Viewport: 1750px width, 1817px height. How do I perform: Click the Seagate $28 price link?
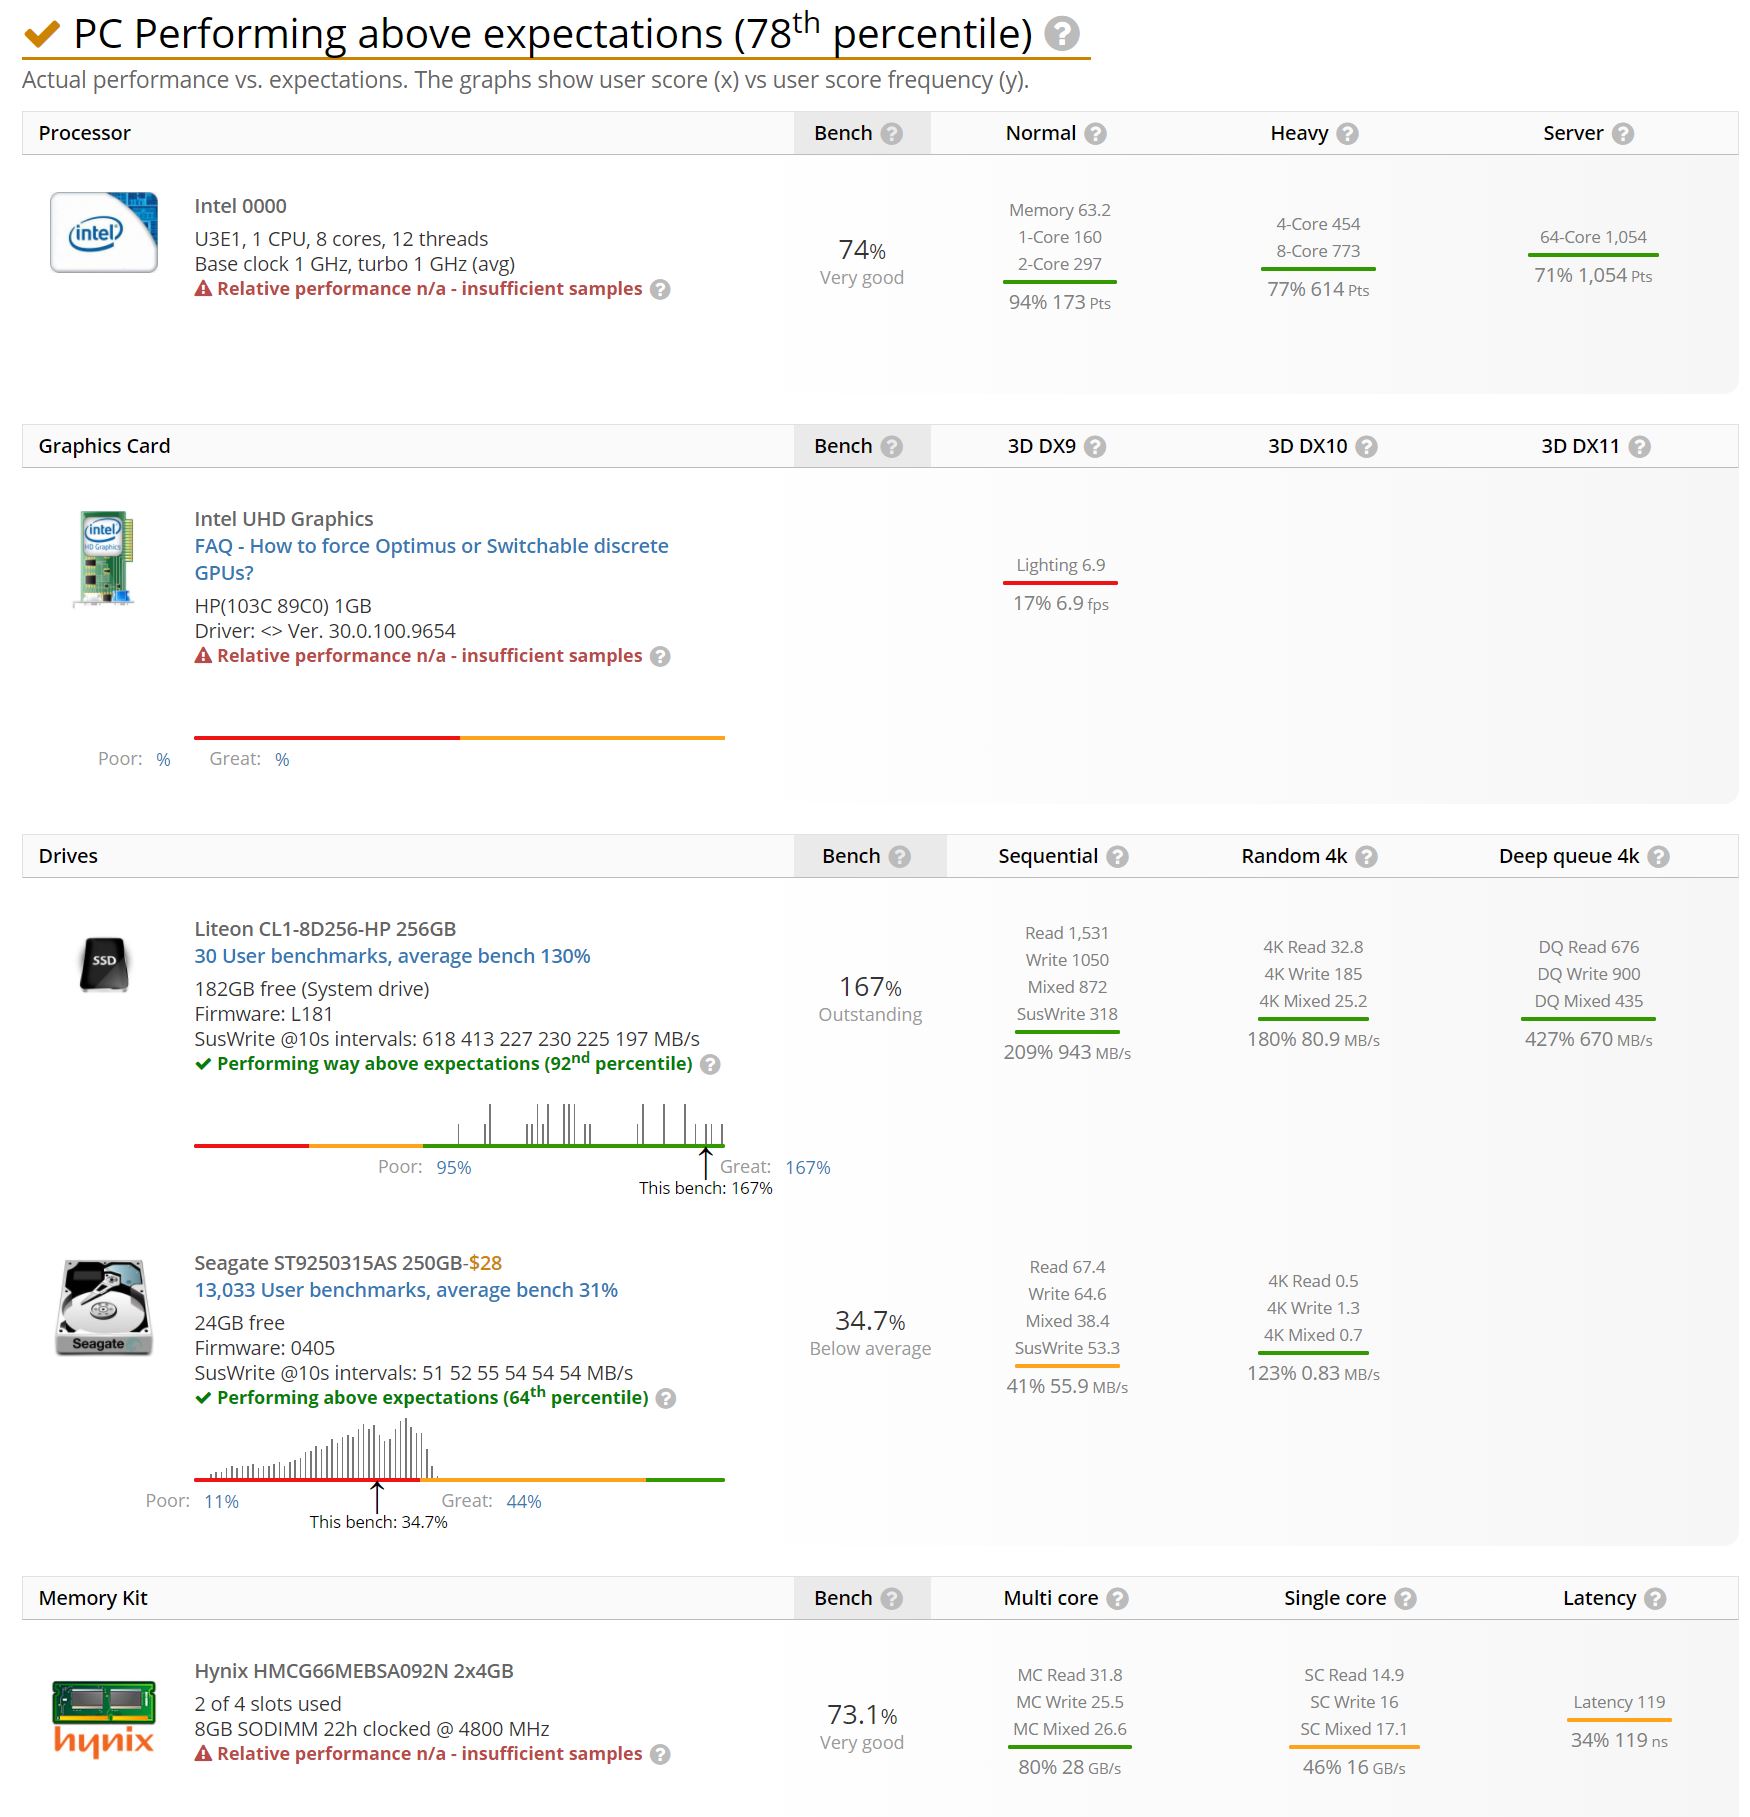(485, 1263)
